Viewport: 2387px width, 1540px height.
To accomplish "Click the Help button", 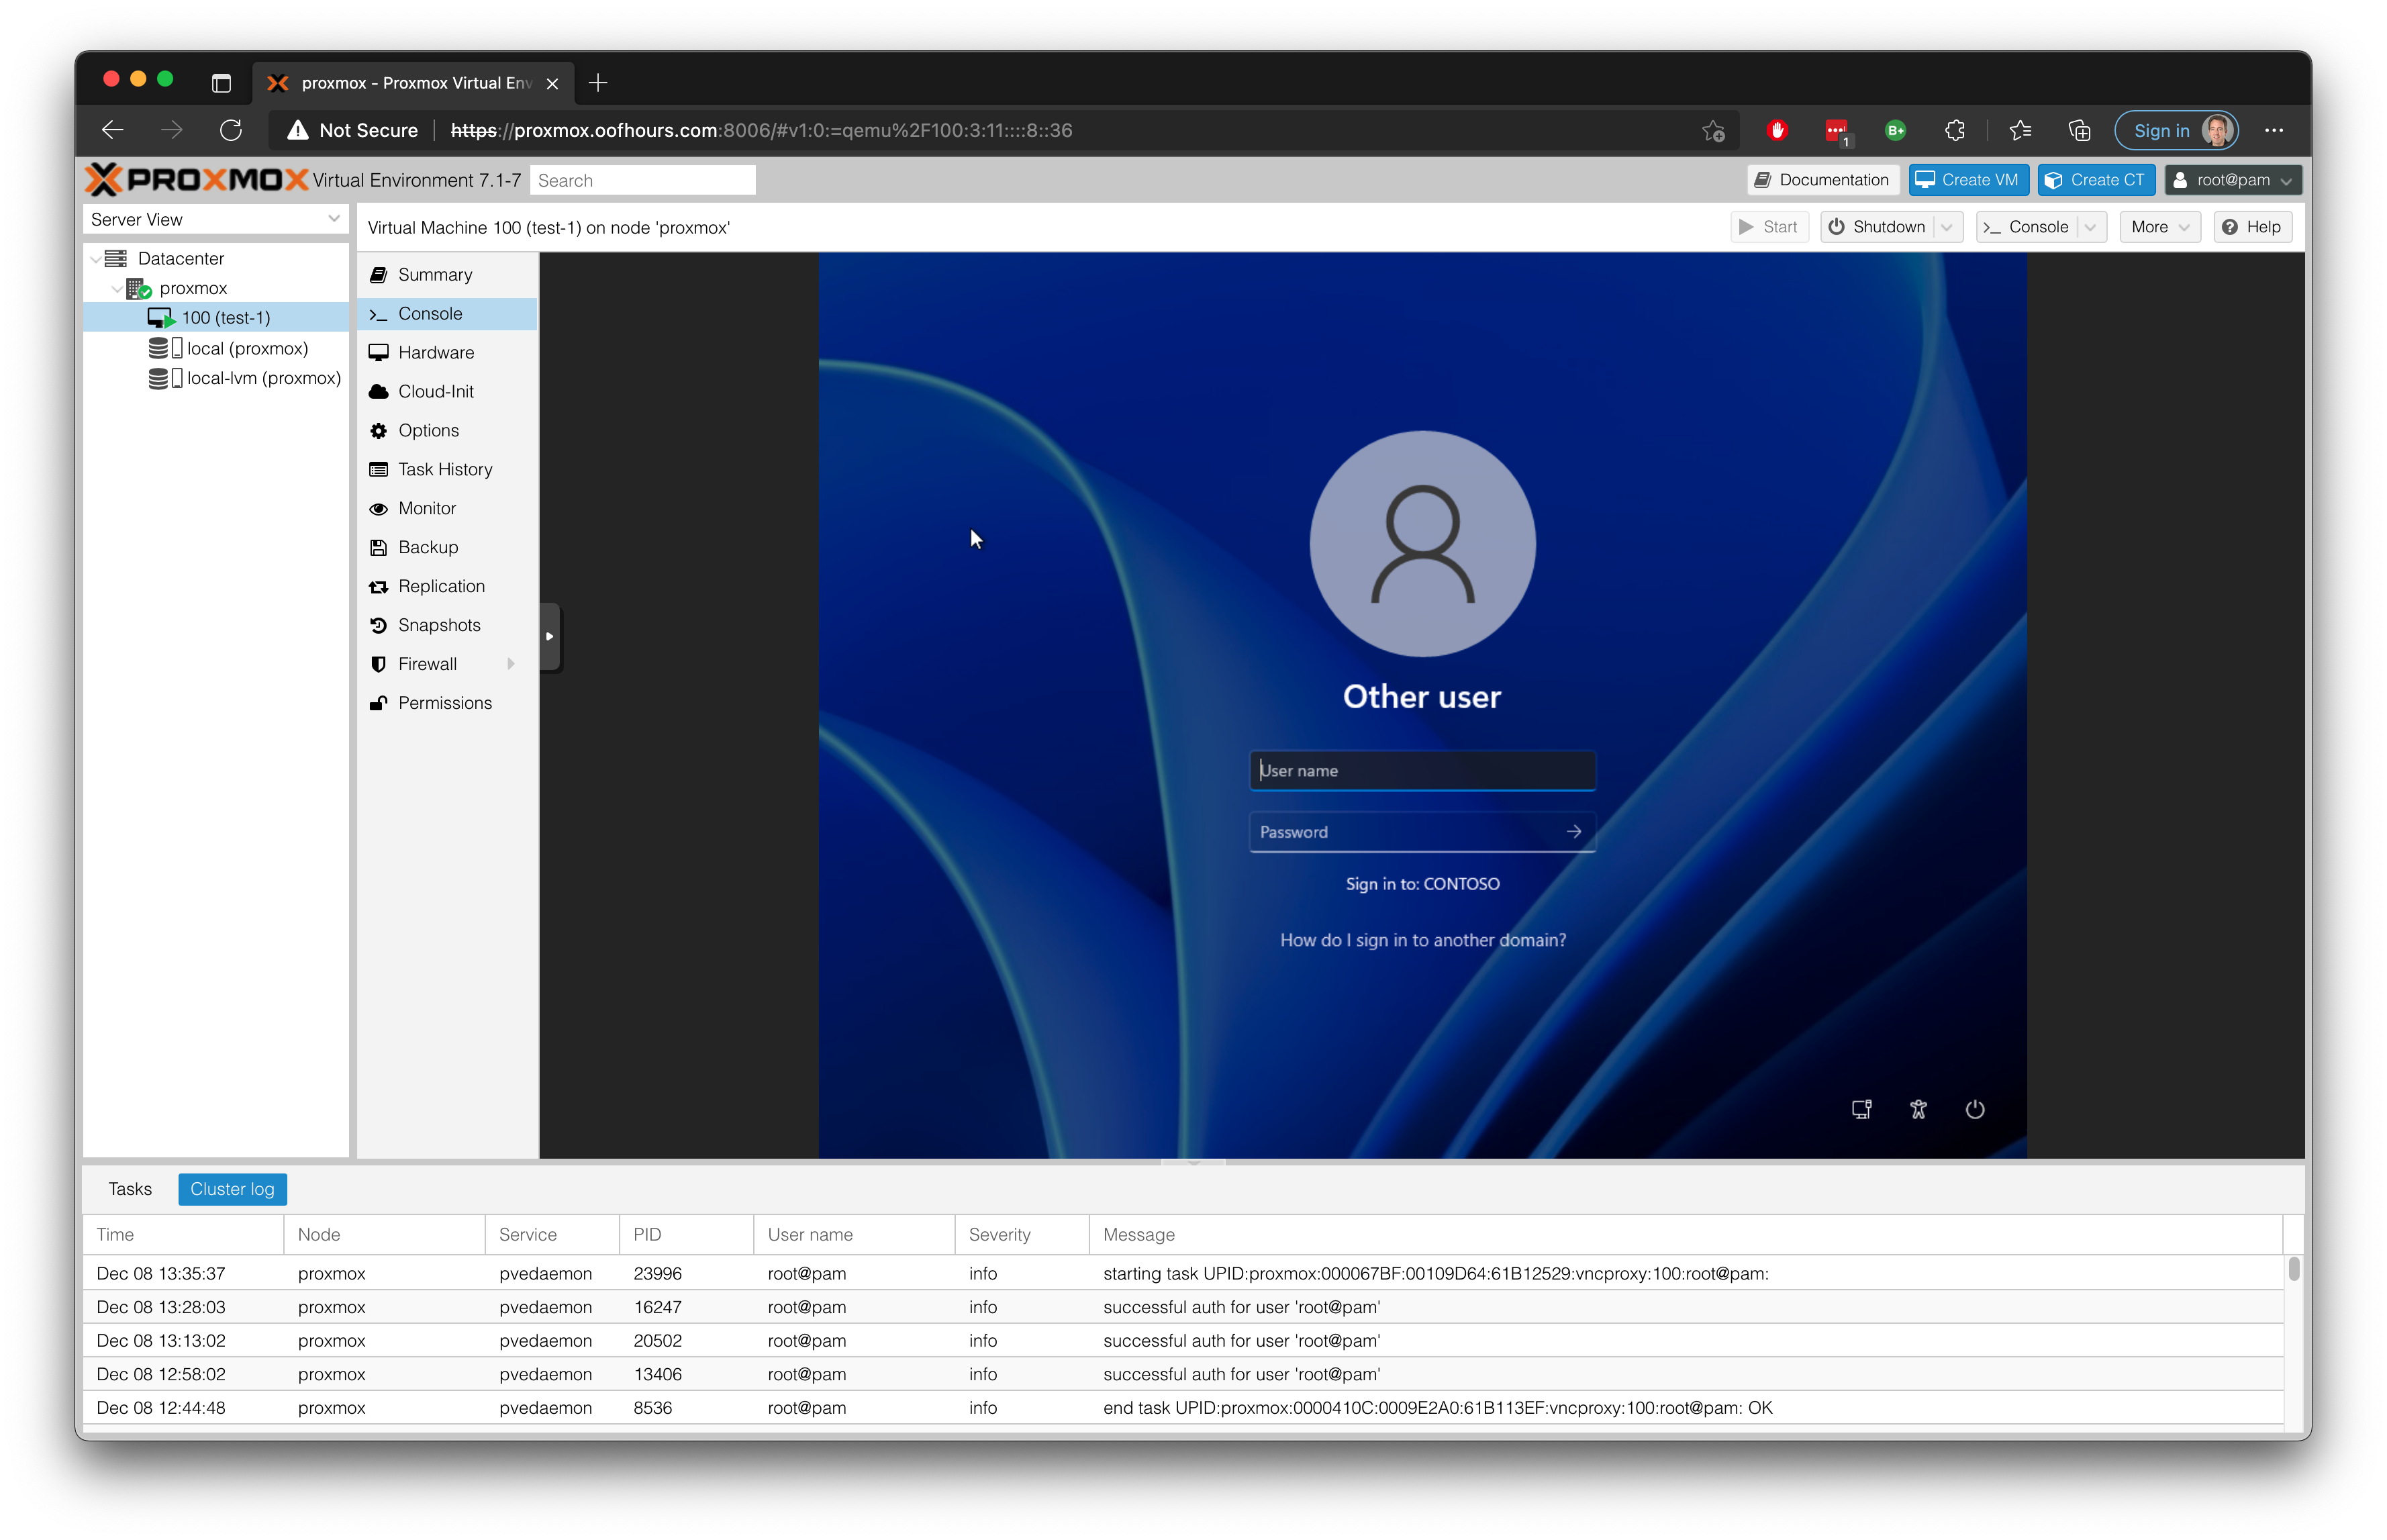I will tap(2252, 227).
